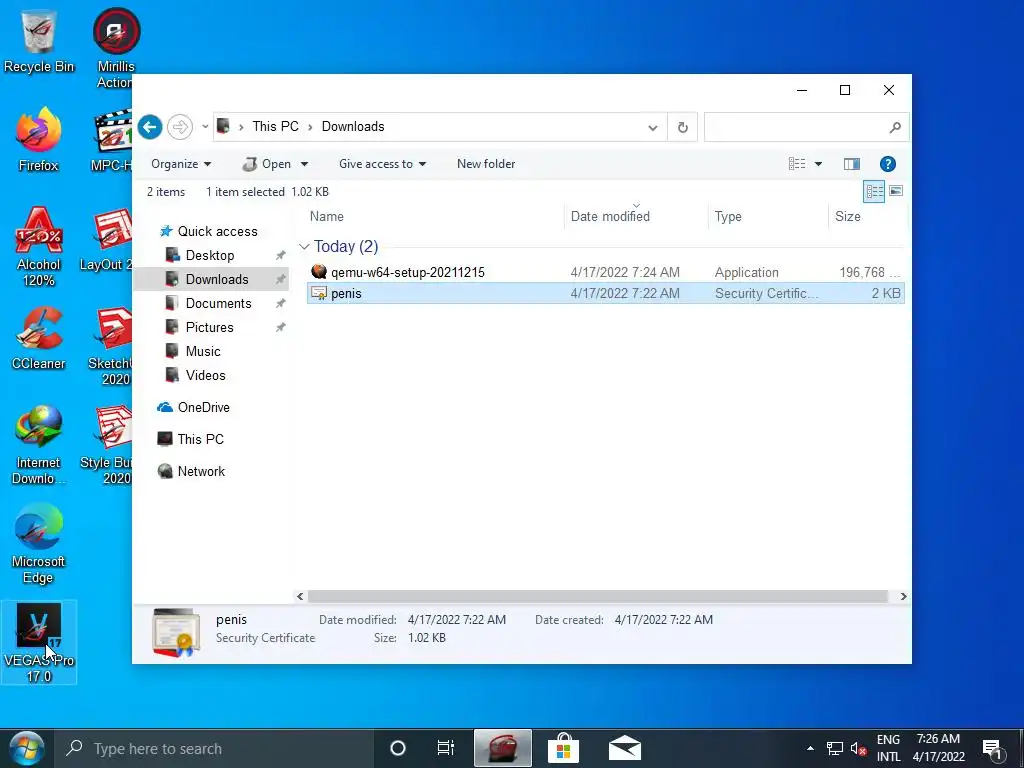Switch to large thumbnails view icon
The height and width of the screenshot is (768, 1024).
pos(896,191)
